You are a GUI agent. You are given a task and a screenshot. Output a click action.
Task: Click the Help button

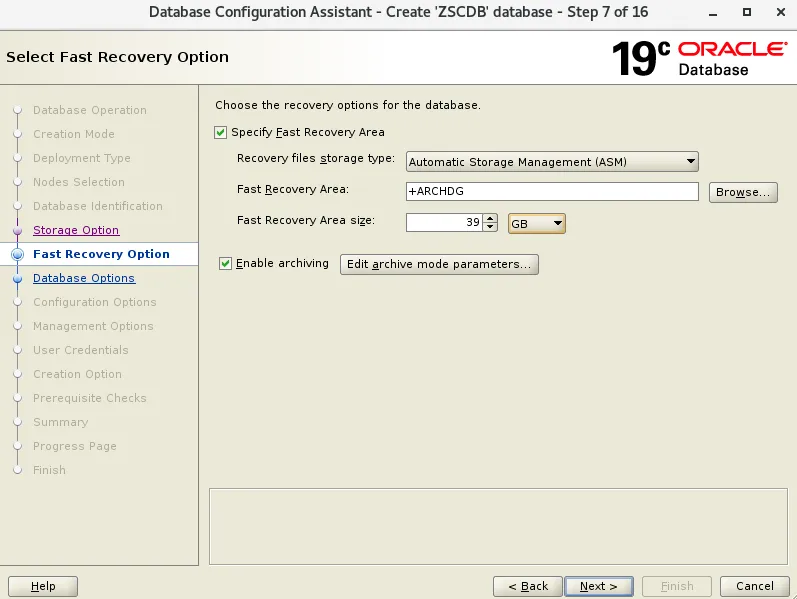43,586
